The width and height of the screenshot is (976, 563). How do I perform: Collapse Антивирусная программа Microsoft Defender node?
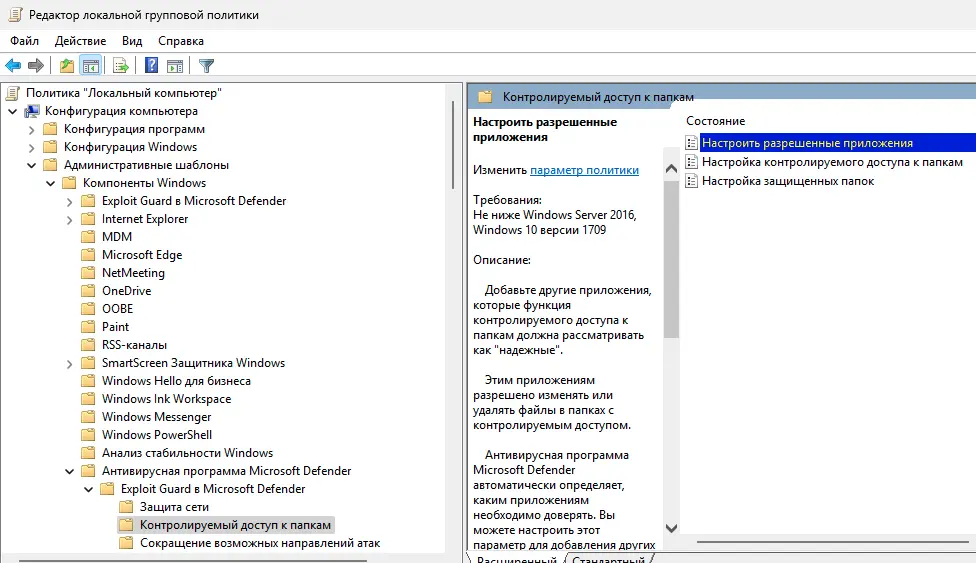(x=69, y=471)
